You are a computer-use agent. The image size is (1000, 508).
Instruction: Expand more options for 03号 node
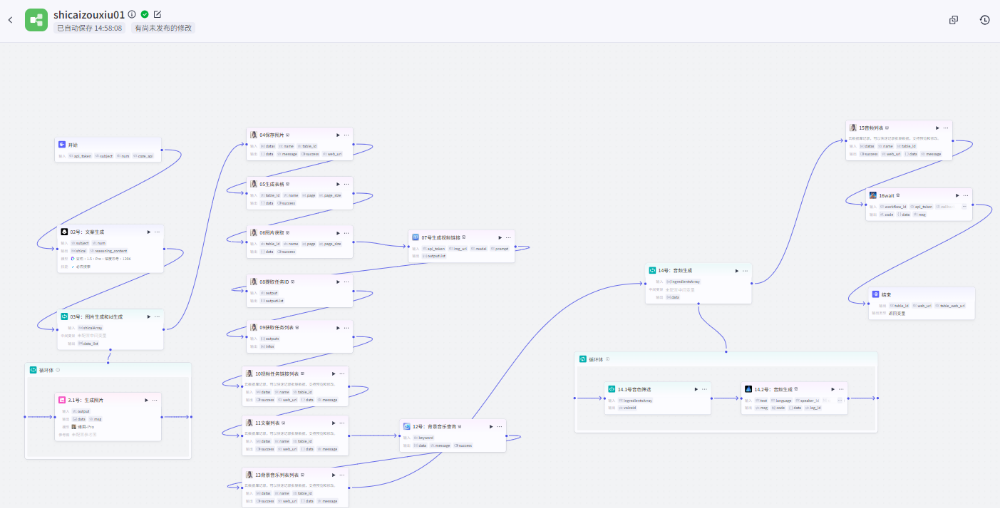158,316
